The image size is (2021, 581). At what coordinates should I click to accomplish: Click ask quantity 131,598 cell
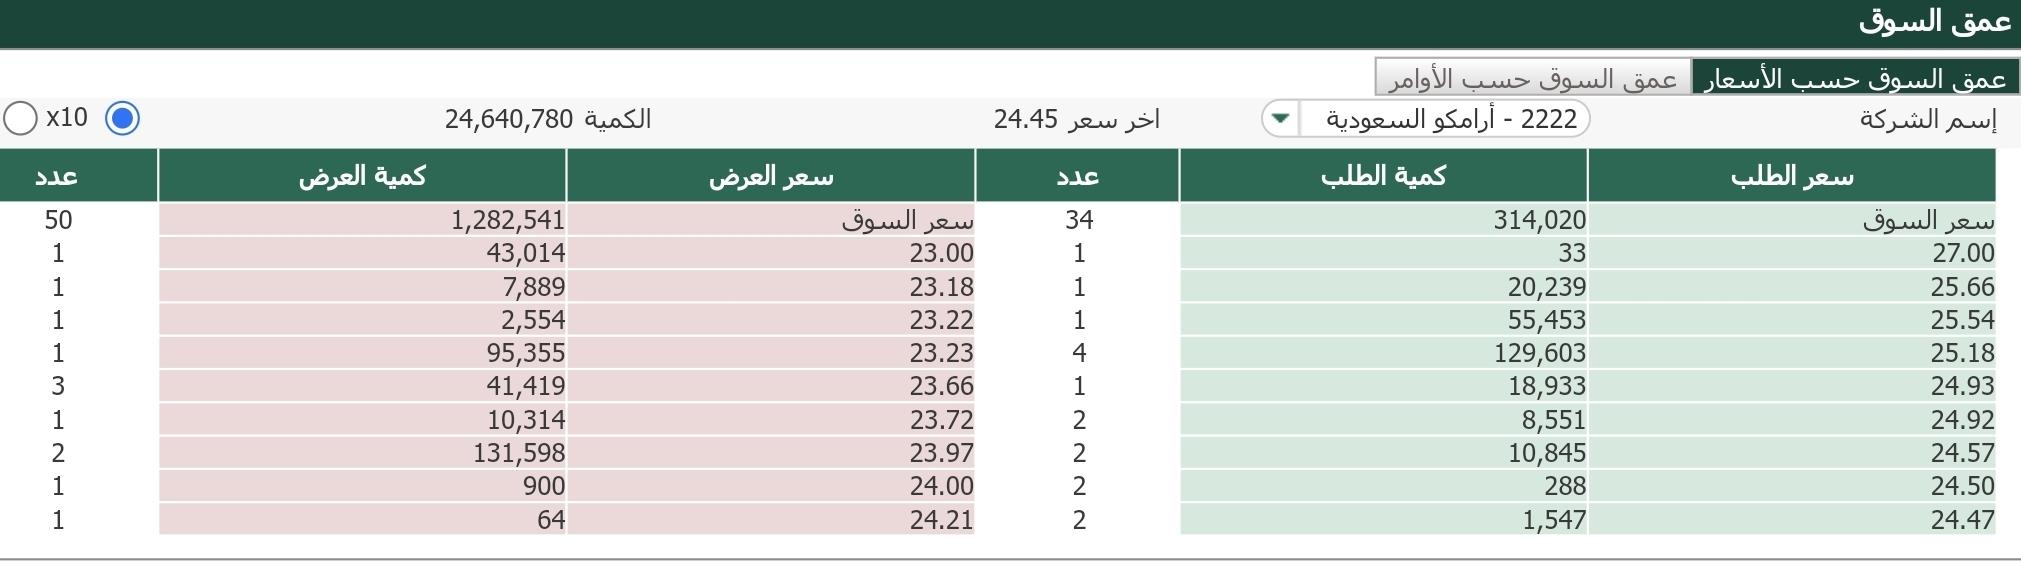(362, 453)
